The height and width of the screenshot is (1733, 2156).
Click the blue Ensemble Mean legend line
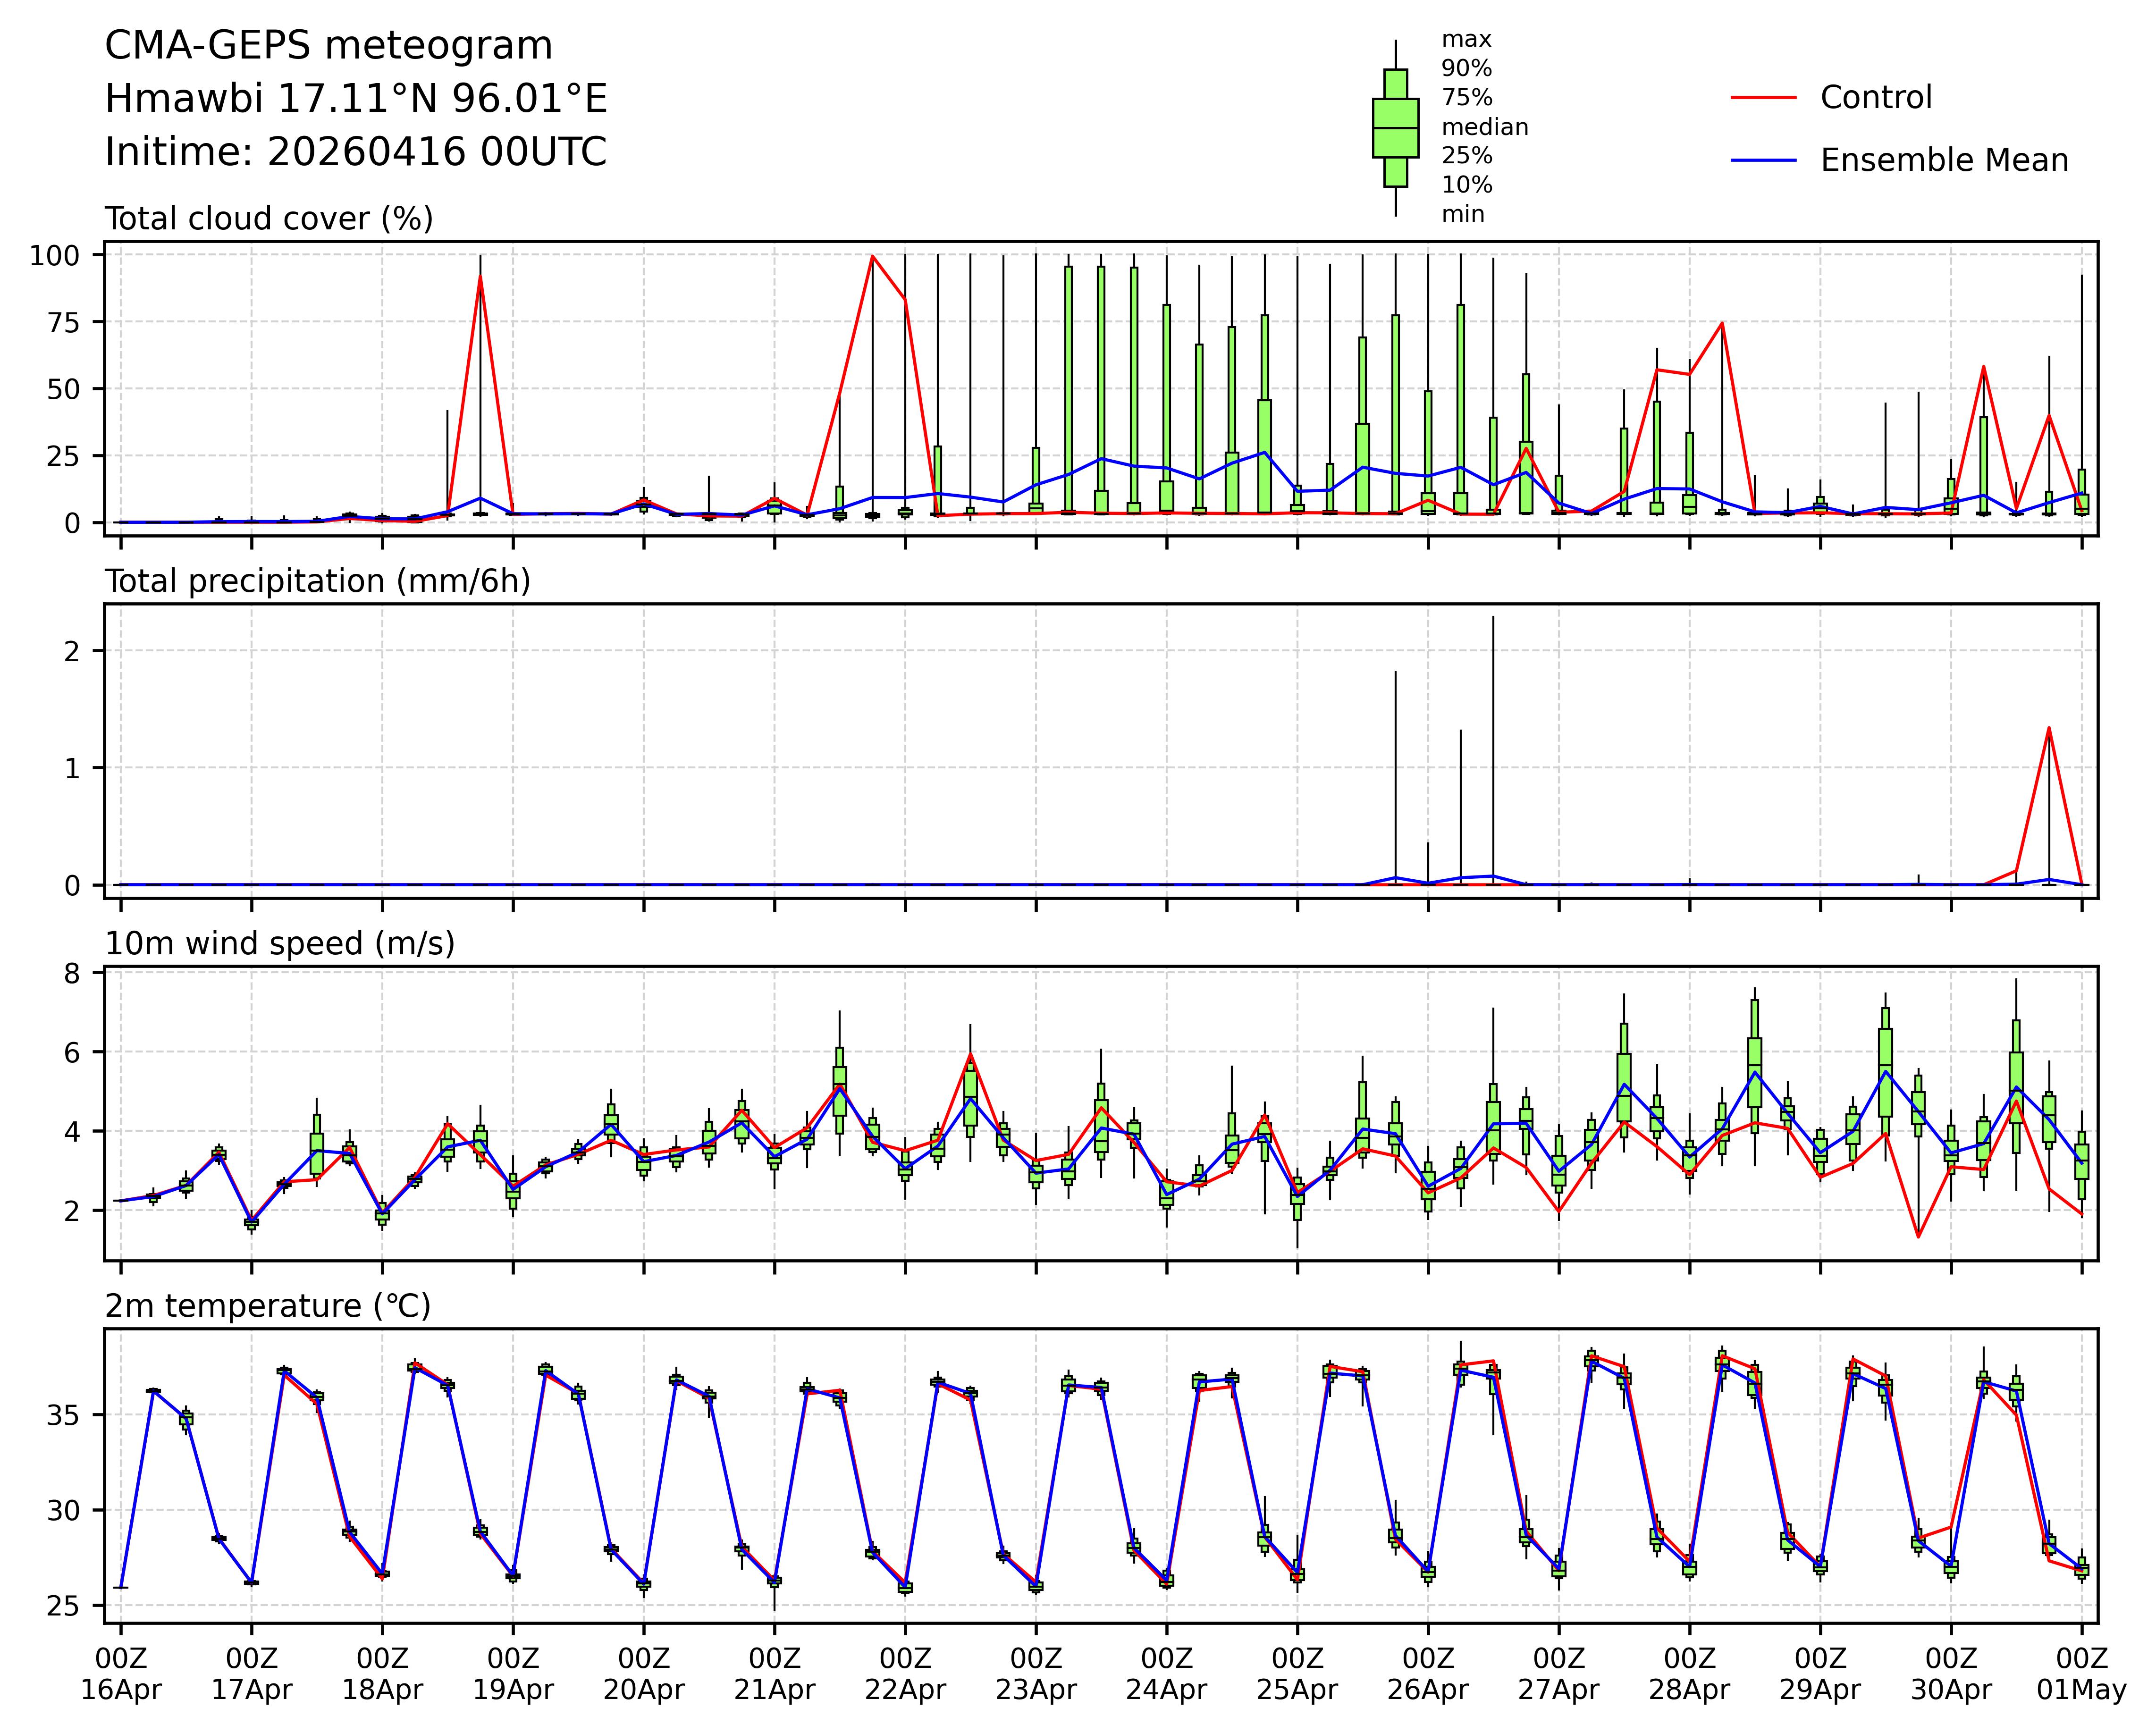click(1763, 160)
